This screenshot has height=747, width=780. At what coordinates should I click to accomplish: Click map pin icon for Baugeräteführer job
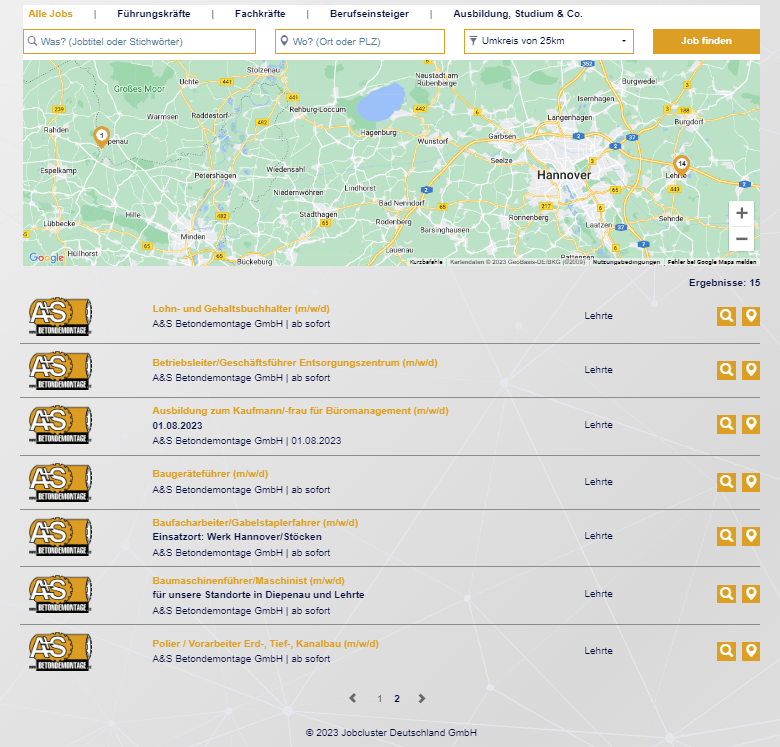tap(751, 482)
